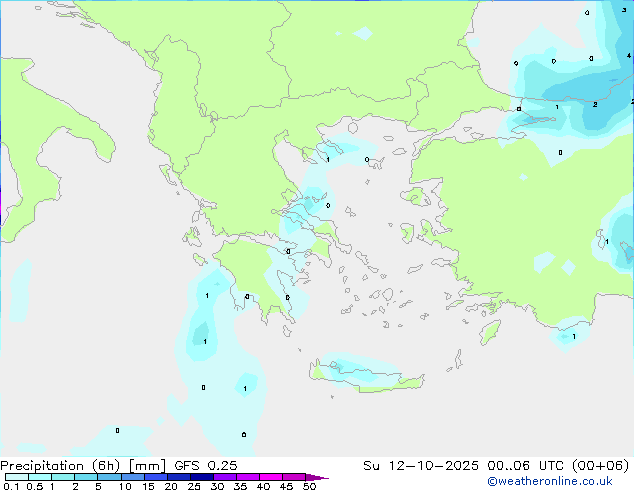Select the 10–15 mm legend color swatch
634x490 pixels.
click(x=133, y=477)
